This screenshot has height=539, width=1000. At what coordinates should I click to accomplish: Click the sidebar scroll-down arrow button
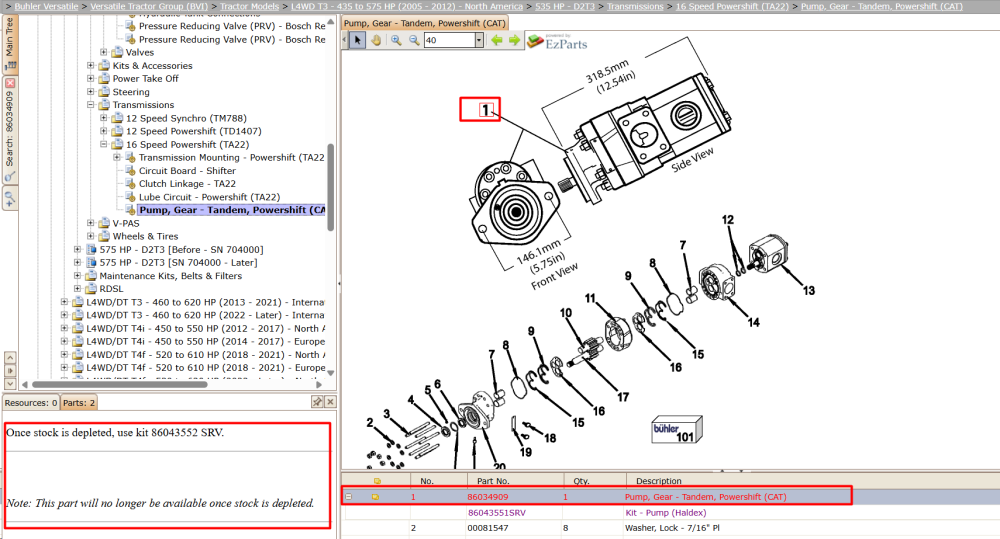(10, 383)
